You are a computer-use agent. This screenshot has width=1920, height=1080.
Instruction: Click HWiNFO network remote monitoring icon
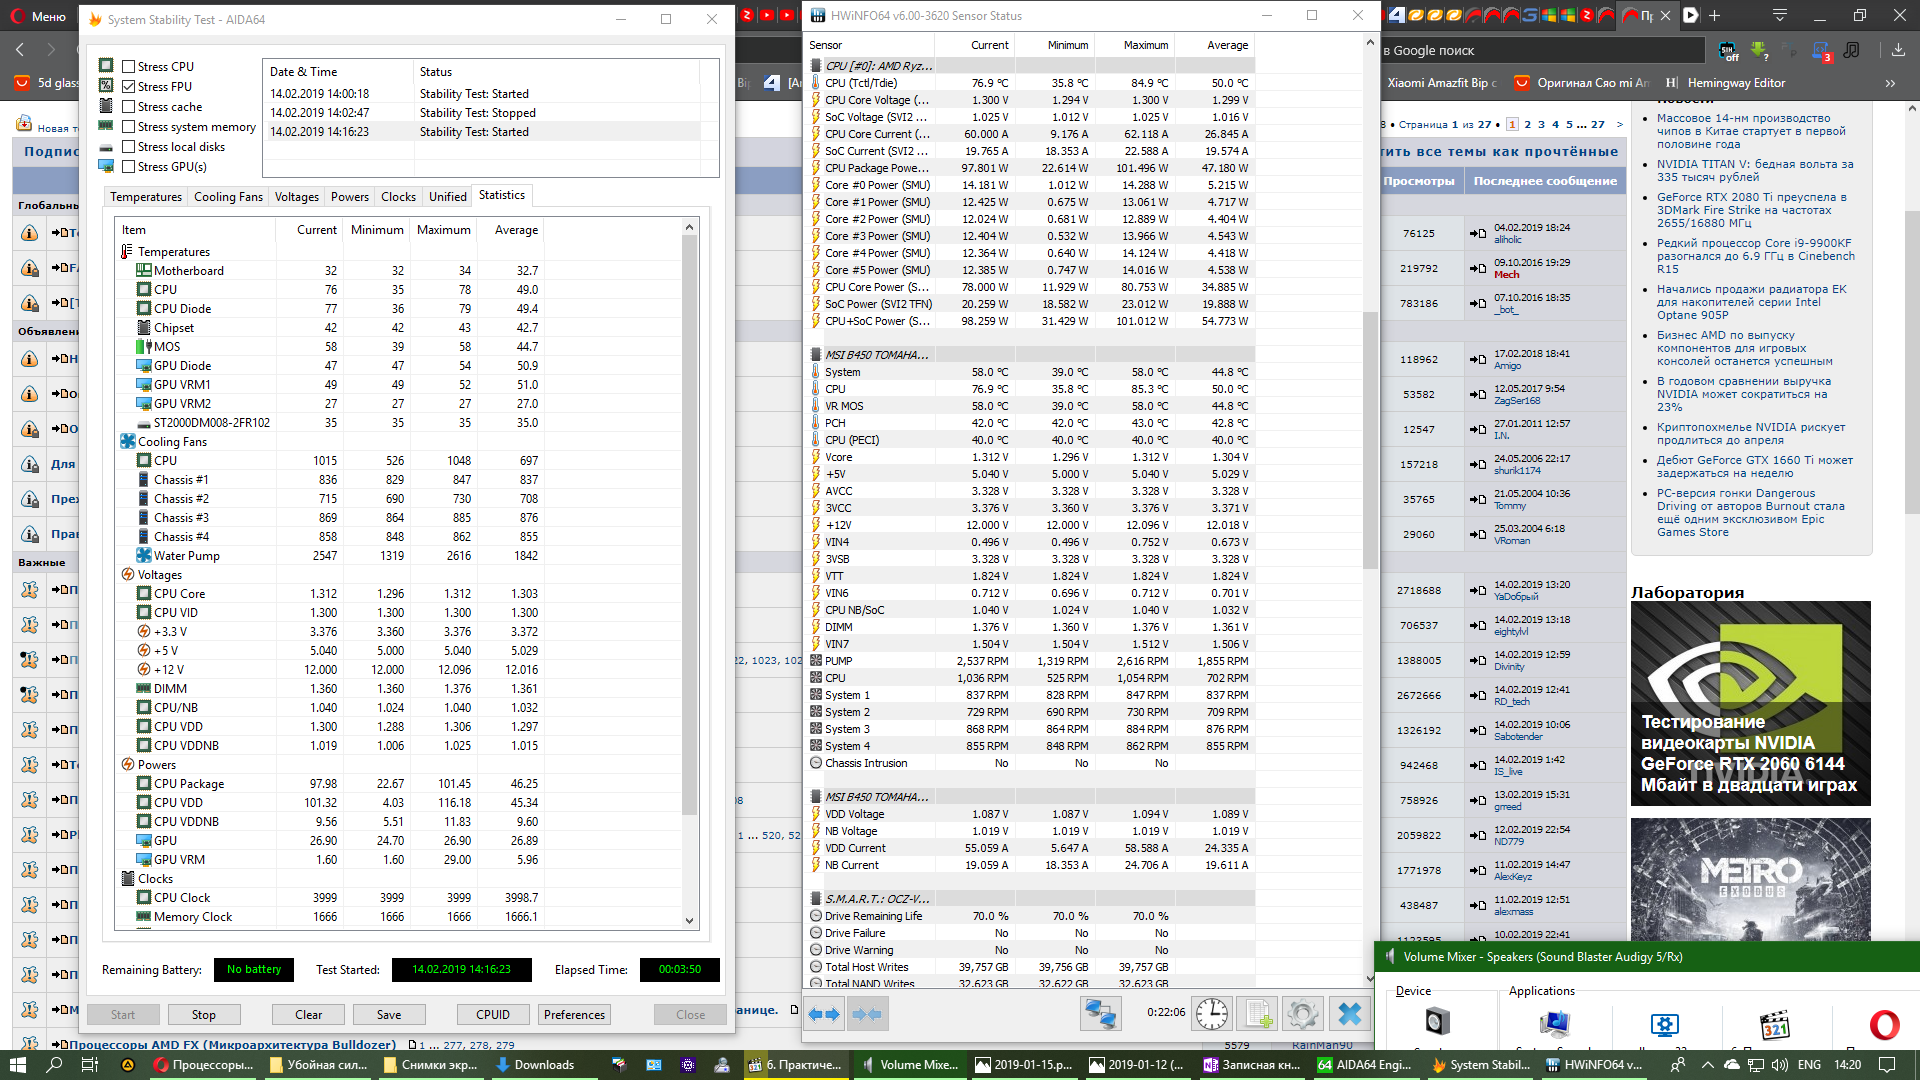pos(1100,1014)
